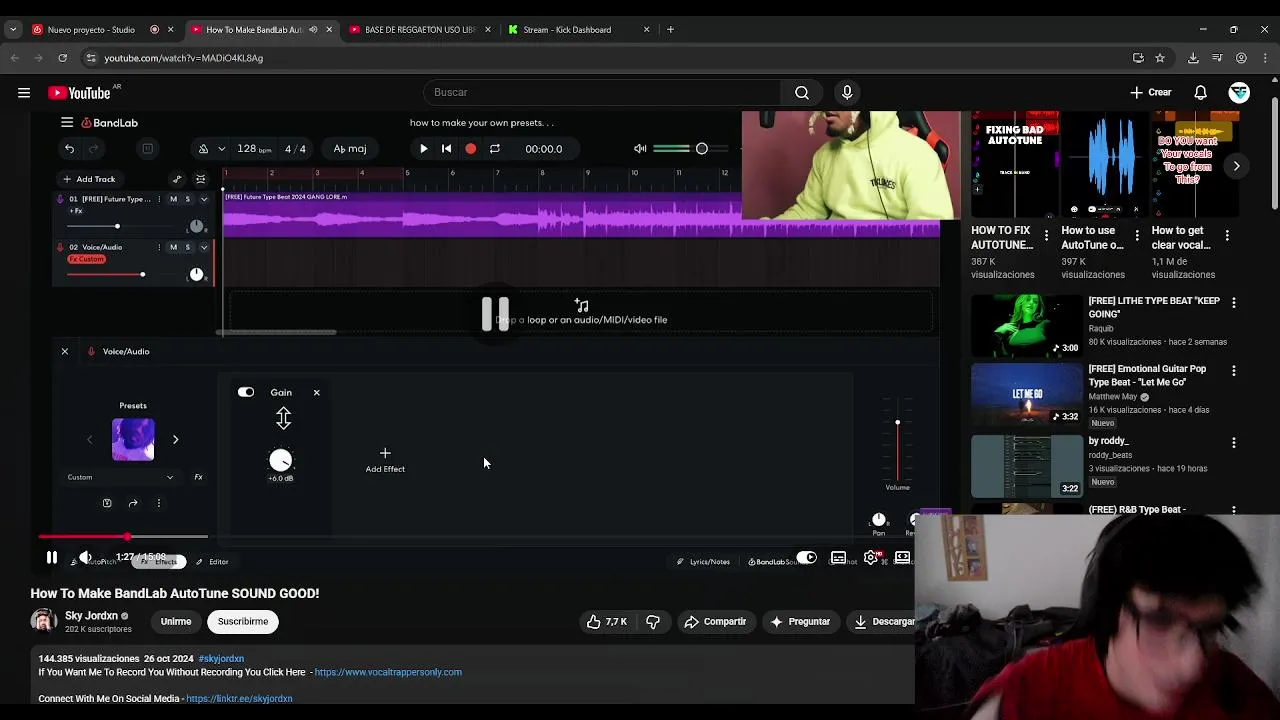This screenshot has height=720, width=1280.
Task: Click the BandLab skip-to-start button
Action: [446, 149]
